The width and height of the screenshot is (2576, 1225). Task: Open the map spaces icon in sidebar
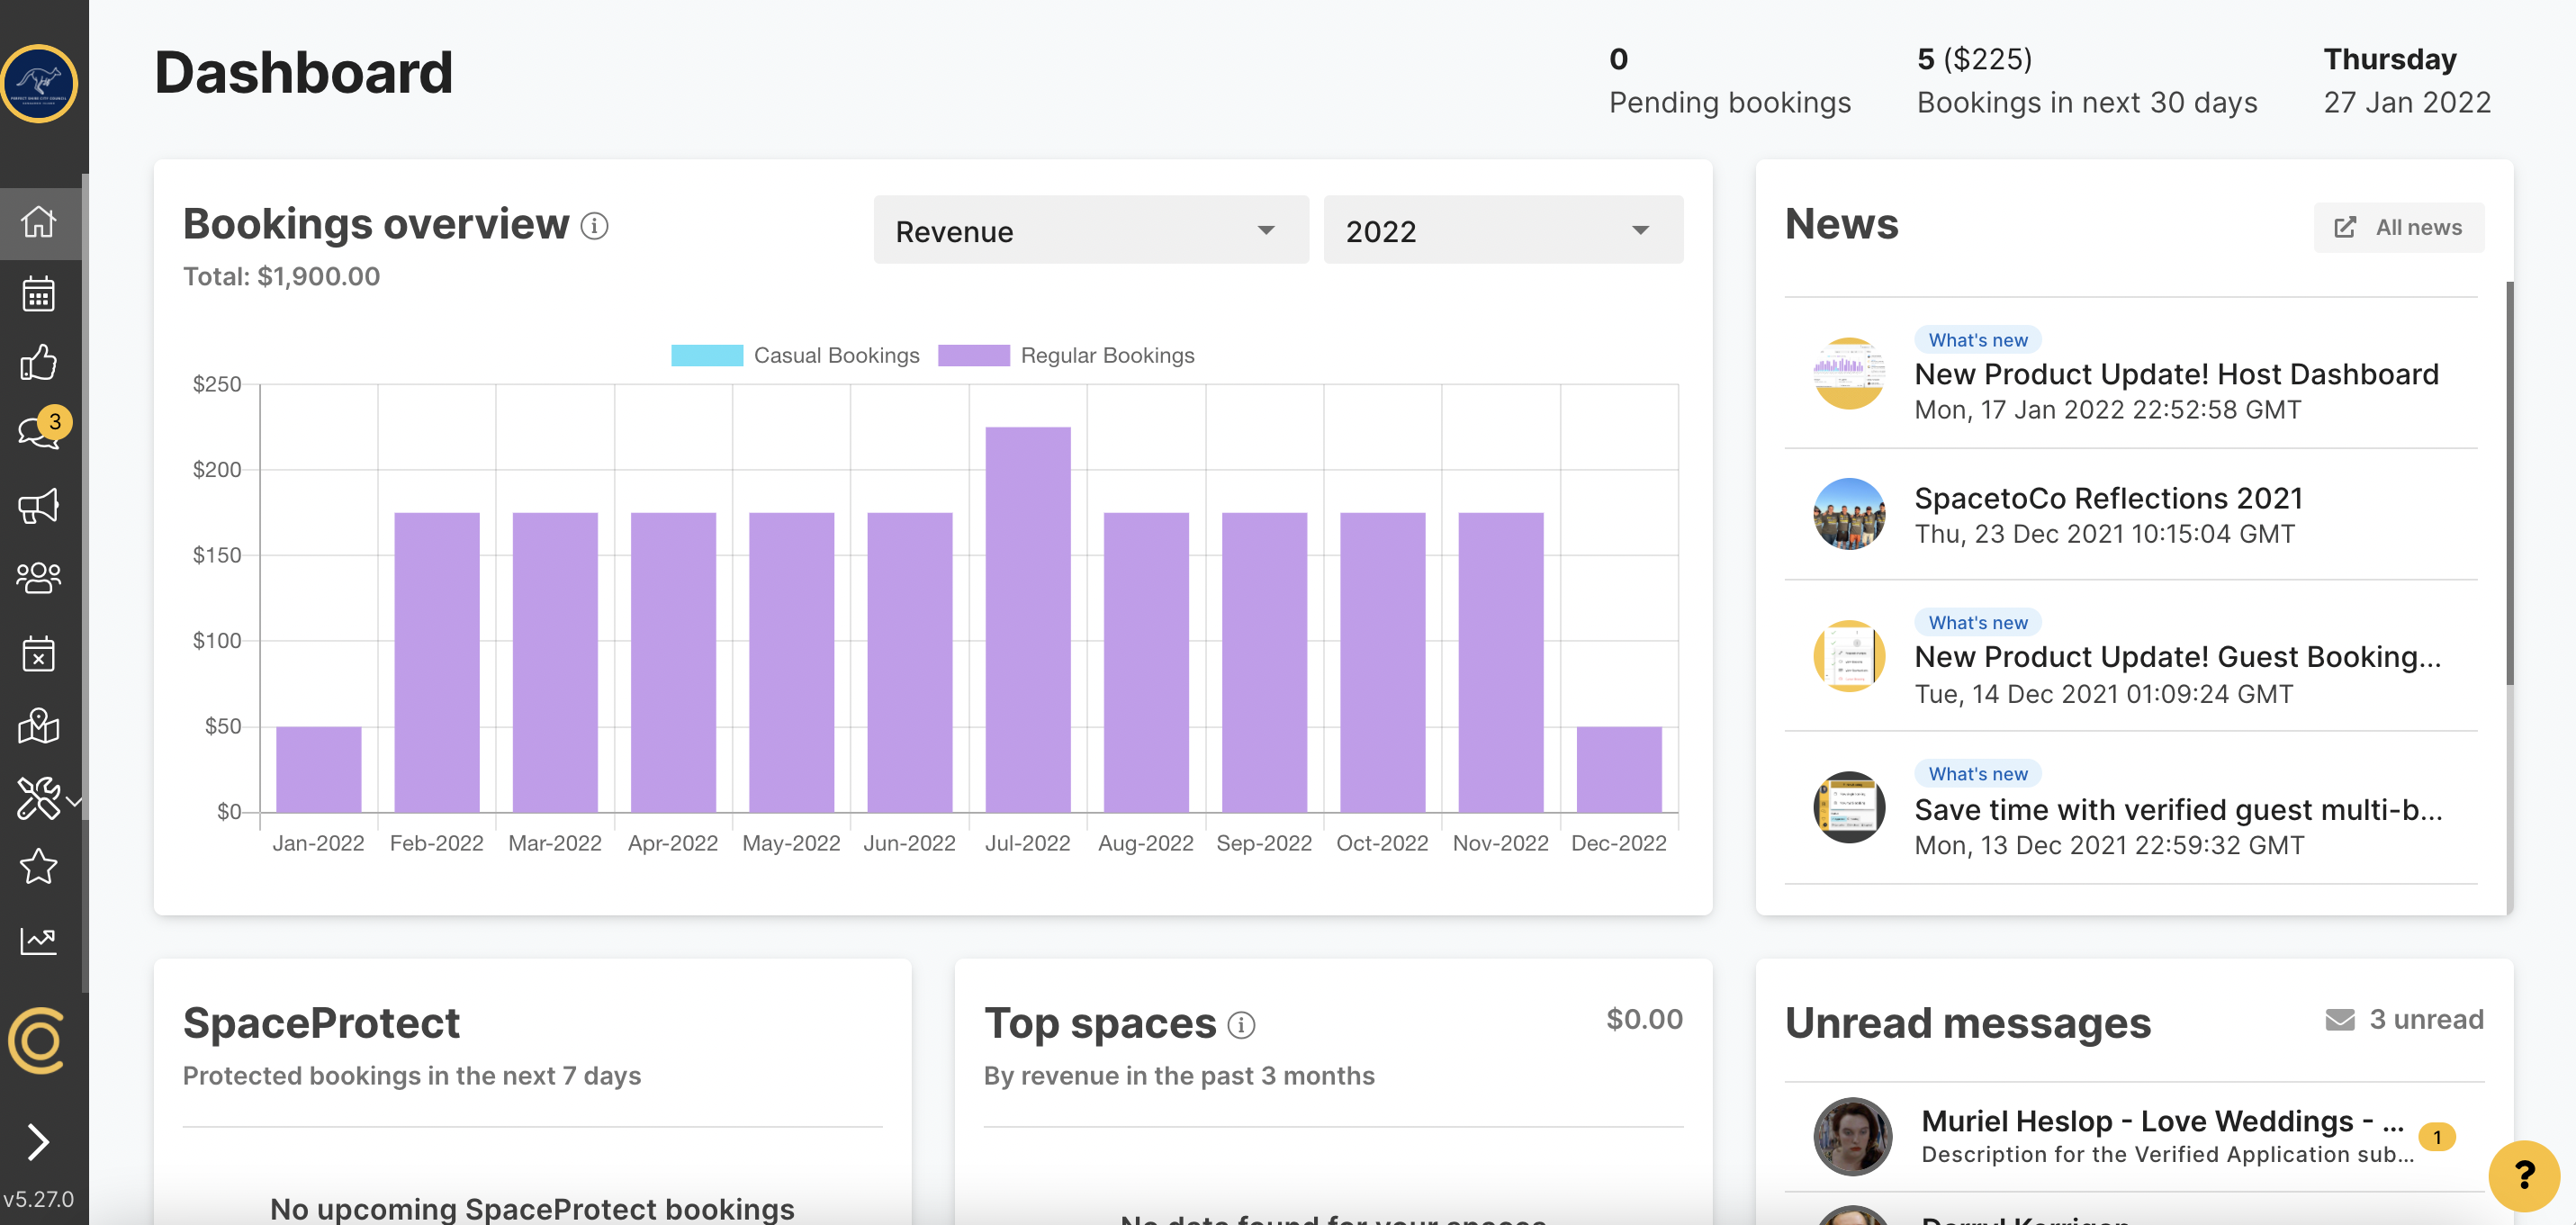(x=39, y=726)
